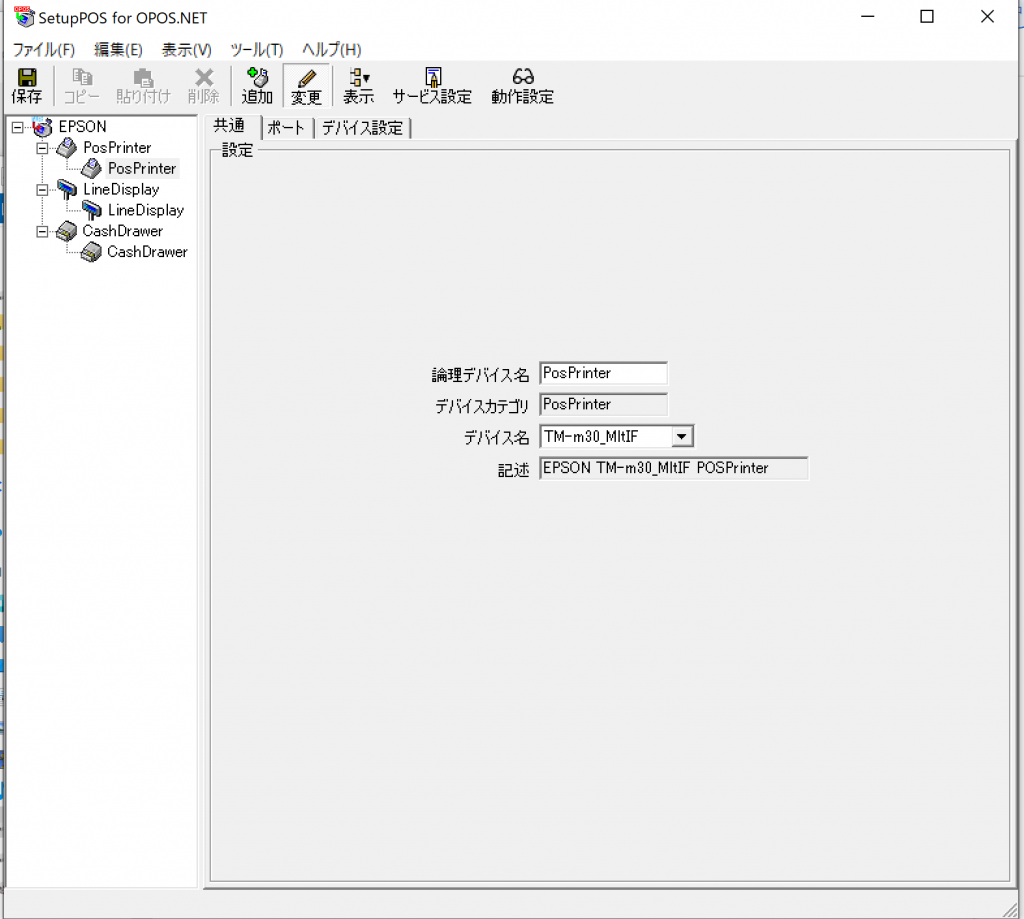Click the 記述 label text
Image resolution: width=1024 pixels, height=919 pixels.
click(513, 470)
